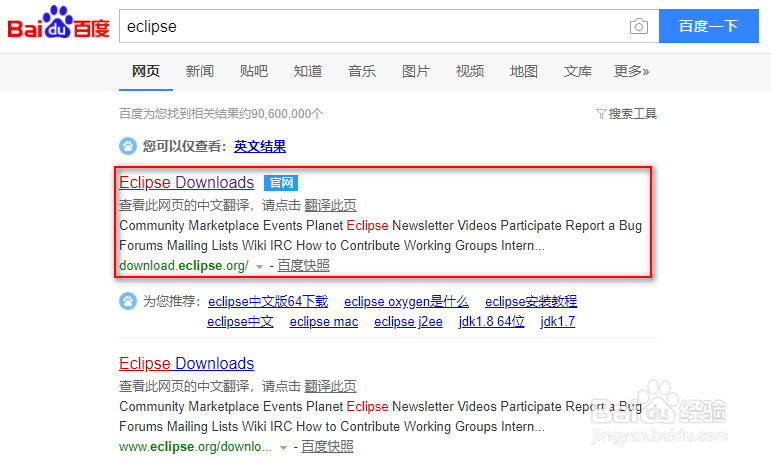Switch to the 新闻 tab
This screenshot has width=771, height=462.
[x=200, y=71]
